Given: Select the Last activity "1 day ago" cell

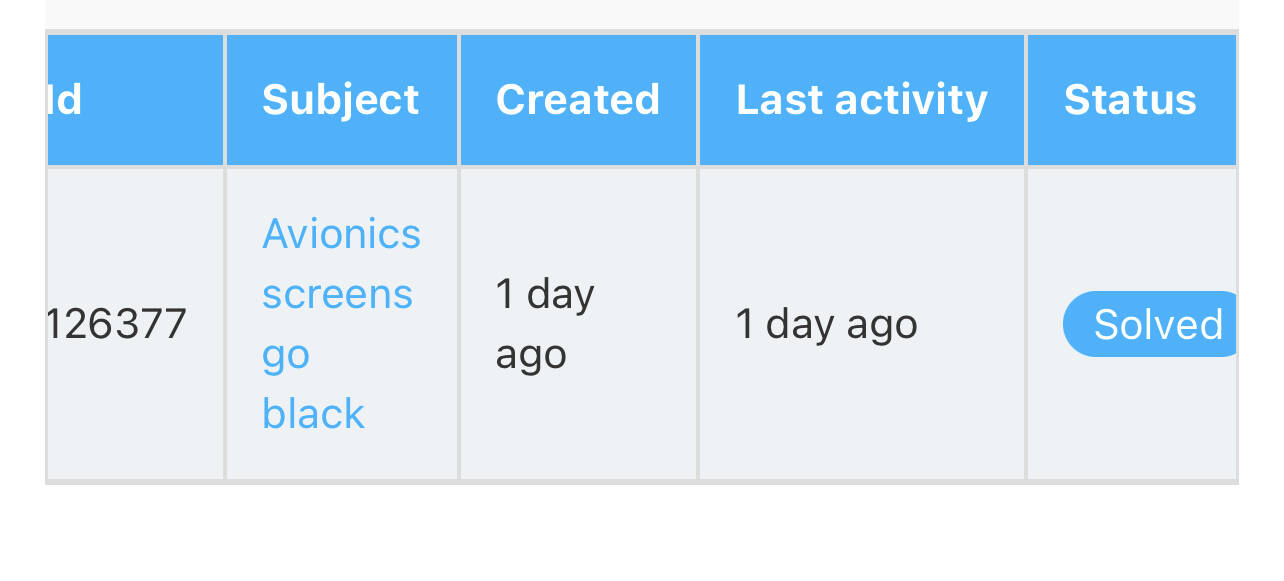Looking at the screenshot, I should click(x=826, y=324).
